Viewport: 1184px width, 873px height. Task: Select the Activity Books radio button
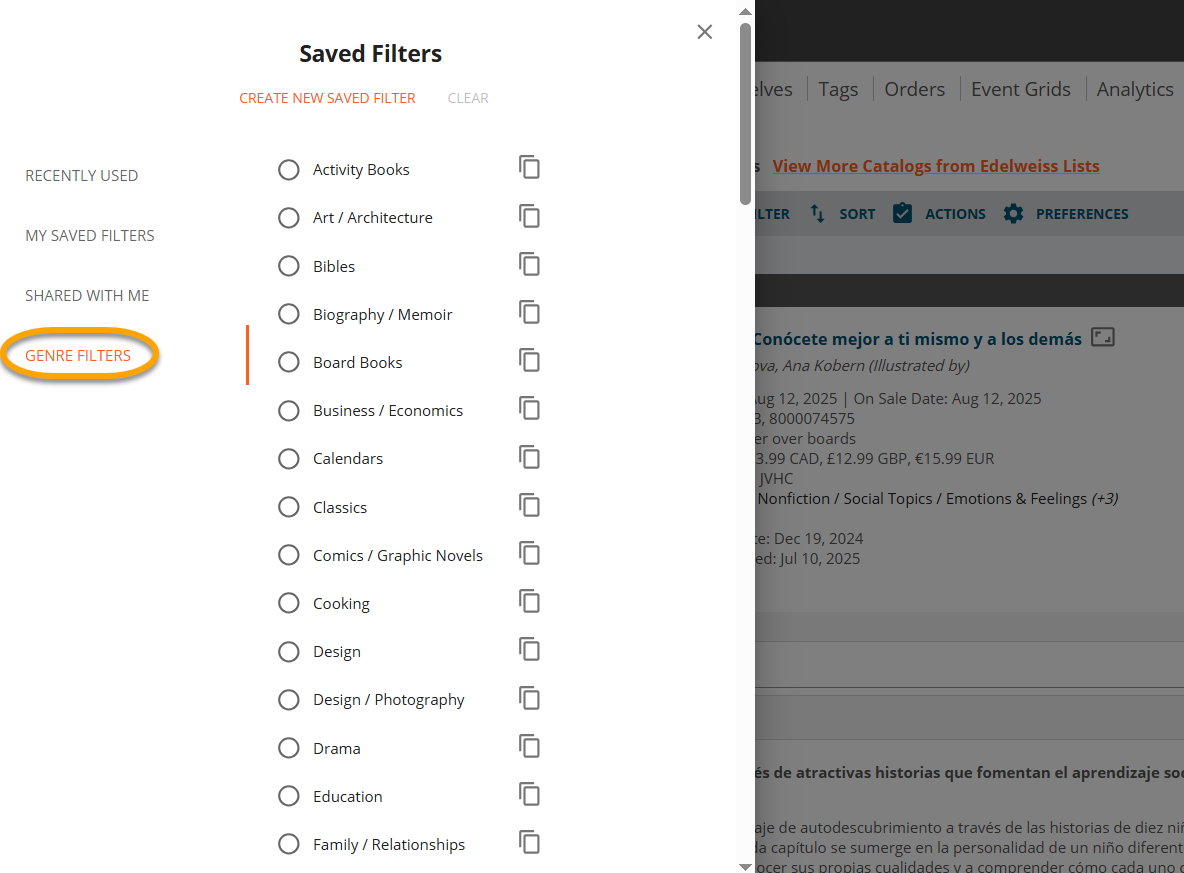288,169
